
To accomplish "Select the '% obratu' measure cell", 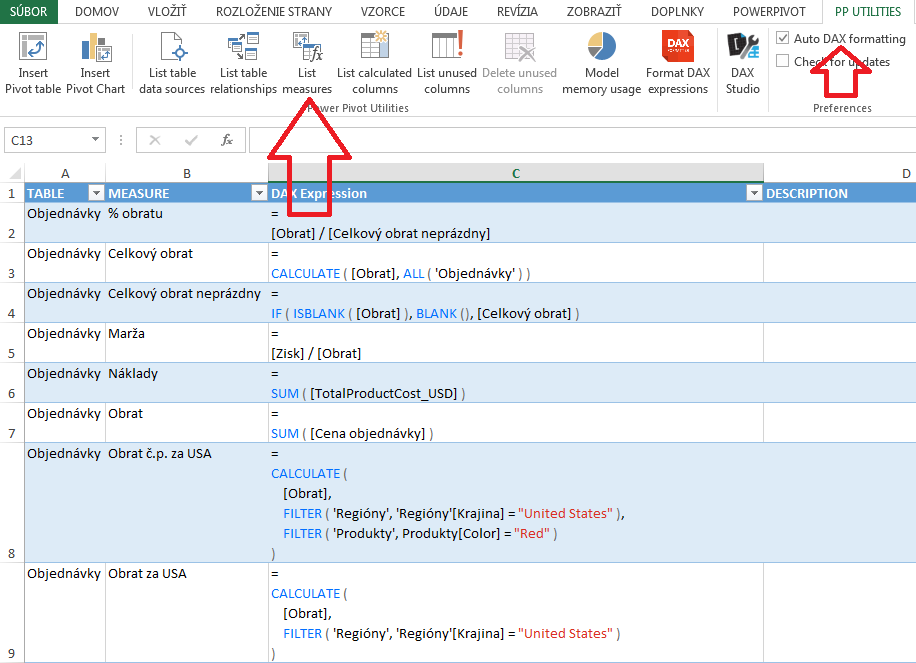I will (x=187, y=223).
